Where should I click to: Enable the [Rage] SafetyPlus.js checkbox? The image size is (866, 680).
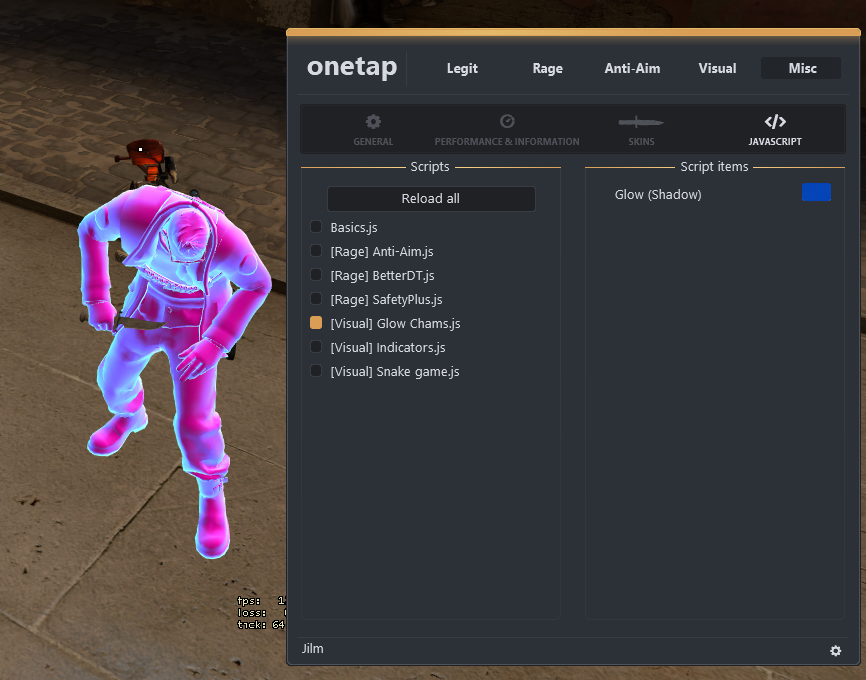coord(316,299)
